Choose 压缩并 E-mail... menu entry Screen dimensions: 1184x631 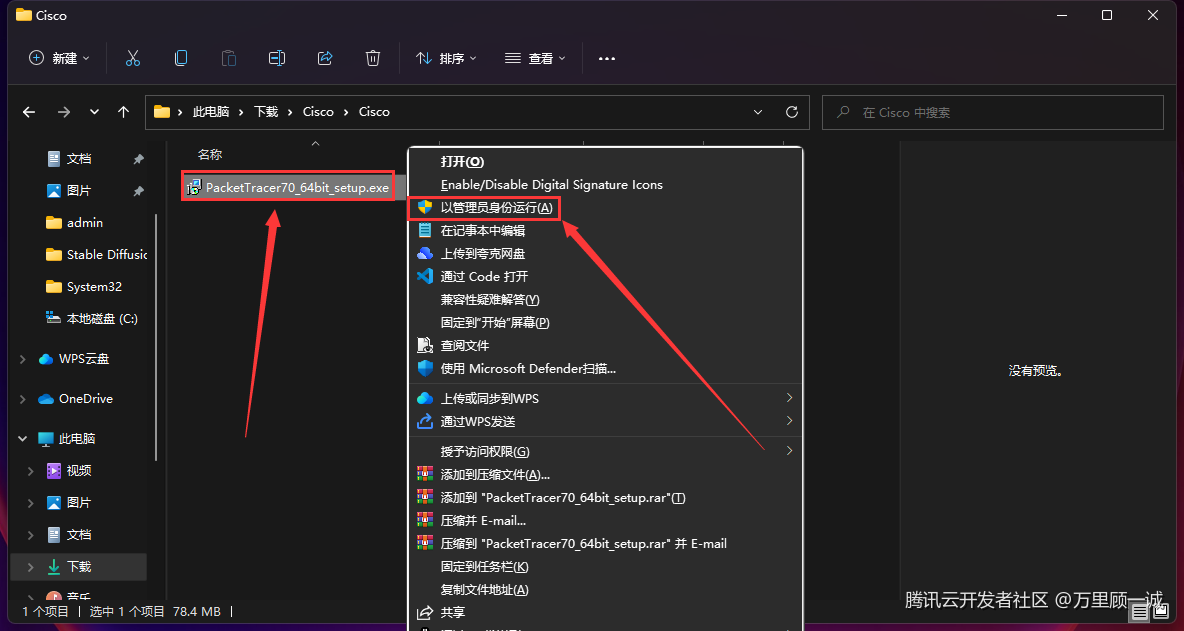483,521
